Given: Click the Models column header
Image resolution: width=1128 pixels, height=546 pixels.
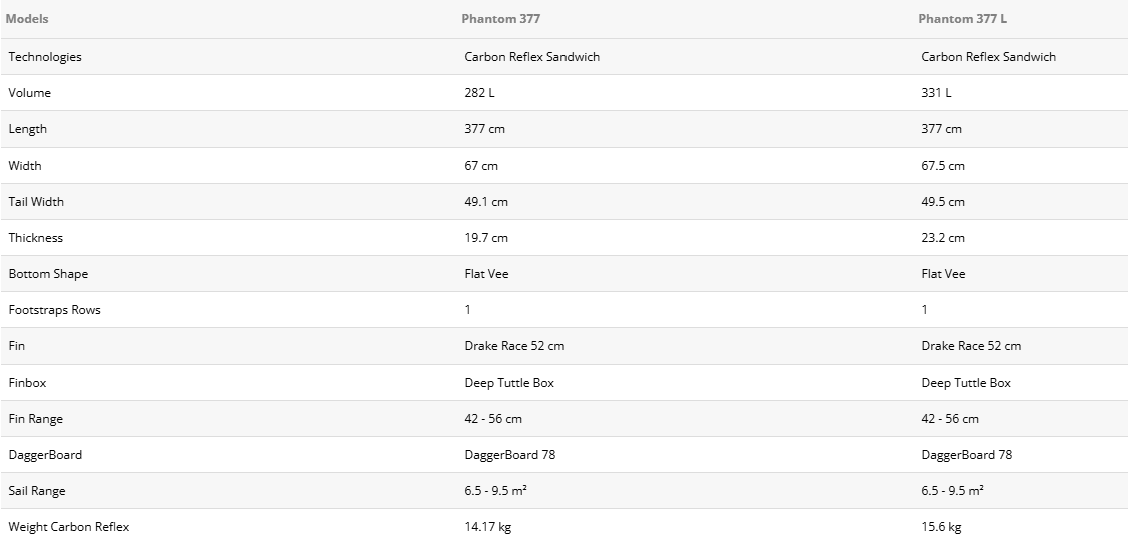Looking at the screenshot, I should click(x=27, y=19).
